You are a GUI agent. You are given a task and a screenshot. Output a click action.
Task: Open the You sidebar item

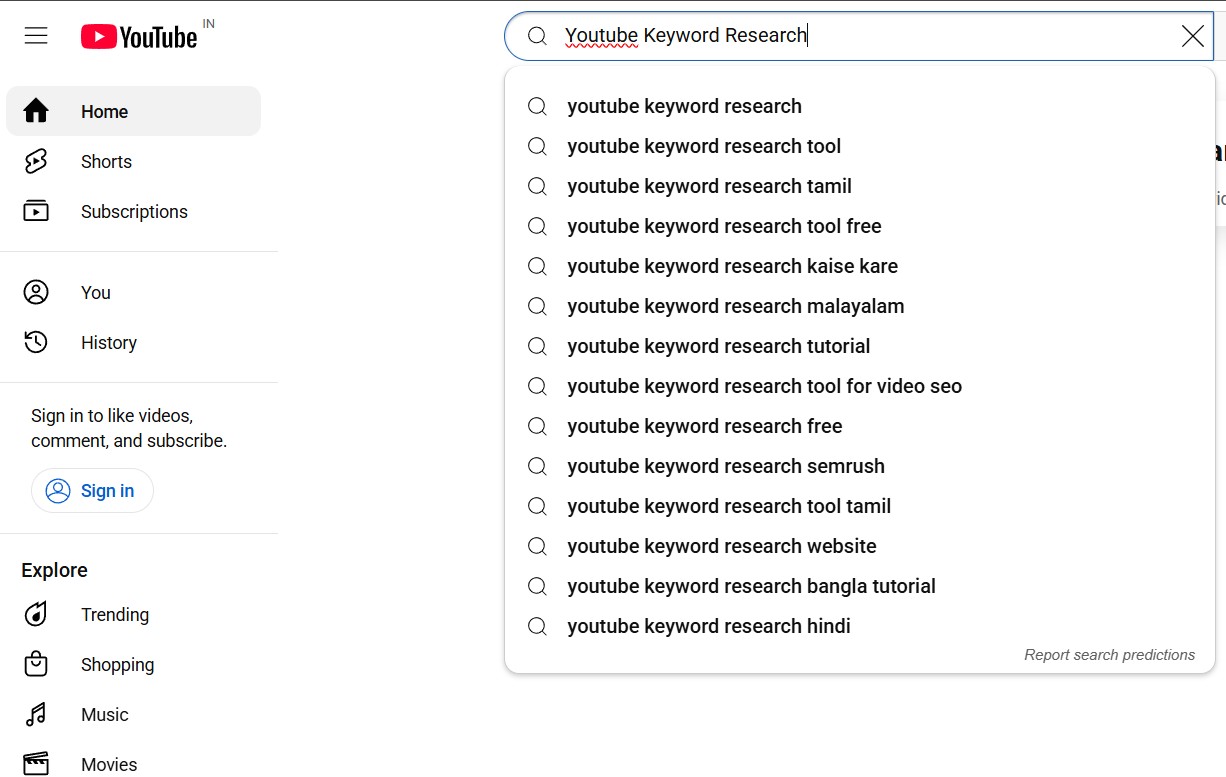tap(95, 293)
